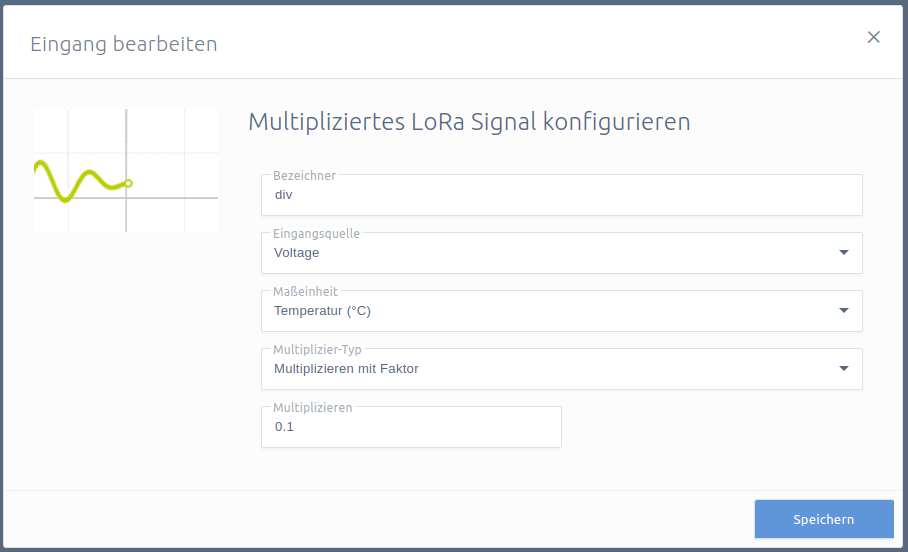Close the Eingang bearbeiten dialog
The height and width of the screenshot is (552, 908).
pos(873,37)
